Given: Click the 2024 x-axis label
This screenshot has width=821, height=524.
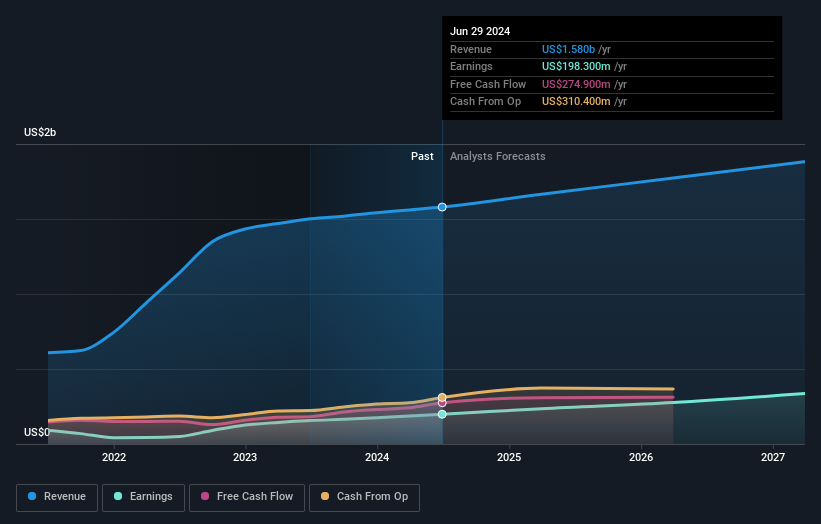Looking at the screenshot, I should pos(377,458).
